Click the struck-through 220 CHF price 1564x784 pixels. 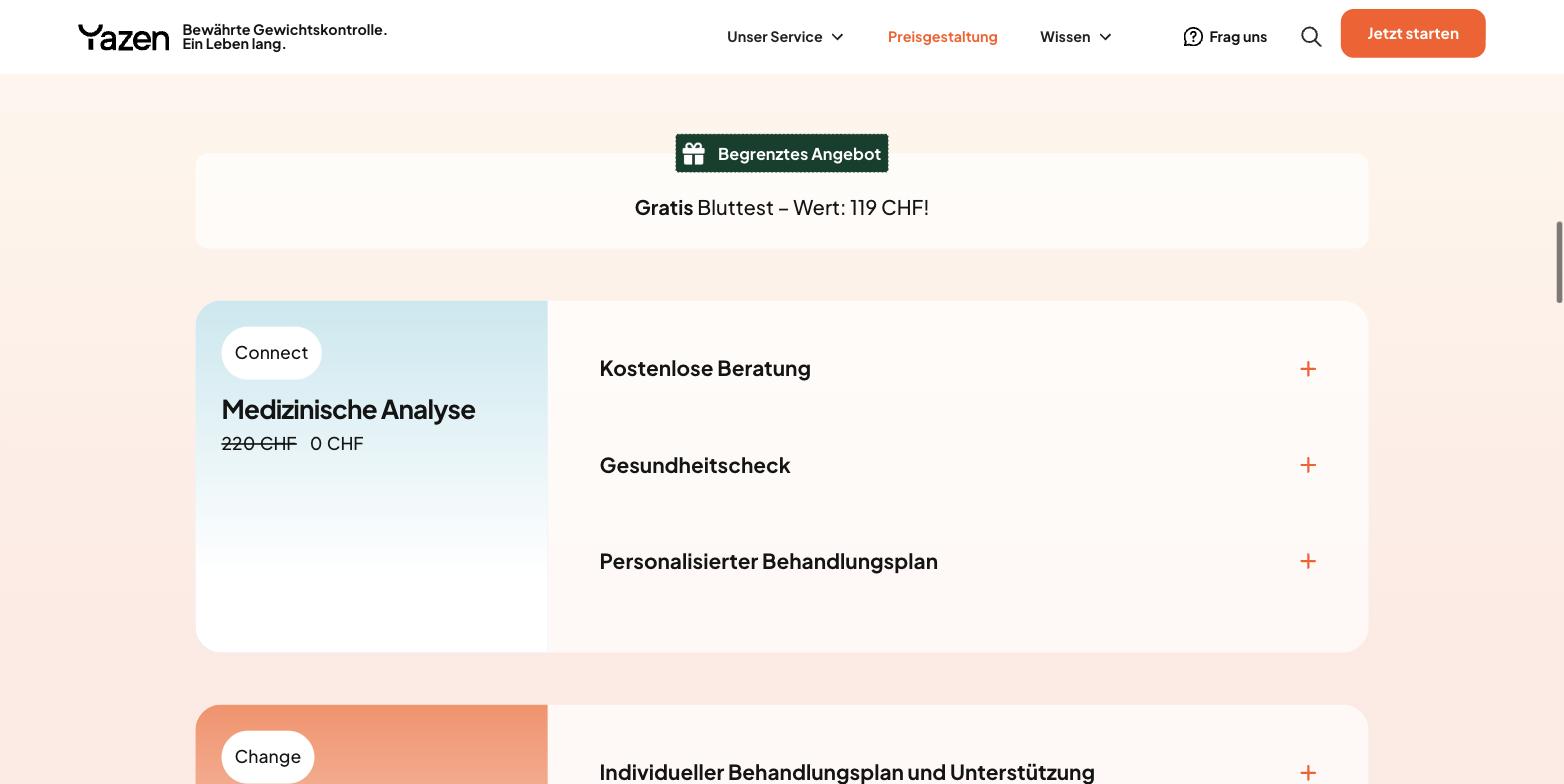point(259,443)
